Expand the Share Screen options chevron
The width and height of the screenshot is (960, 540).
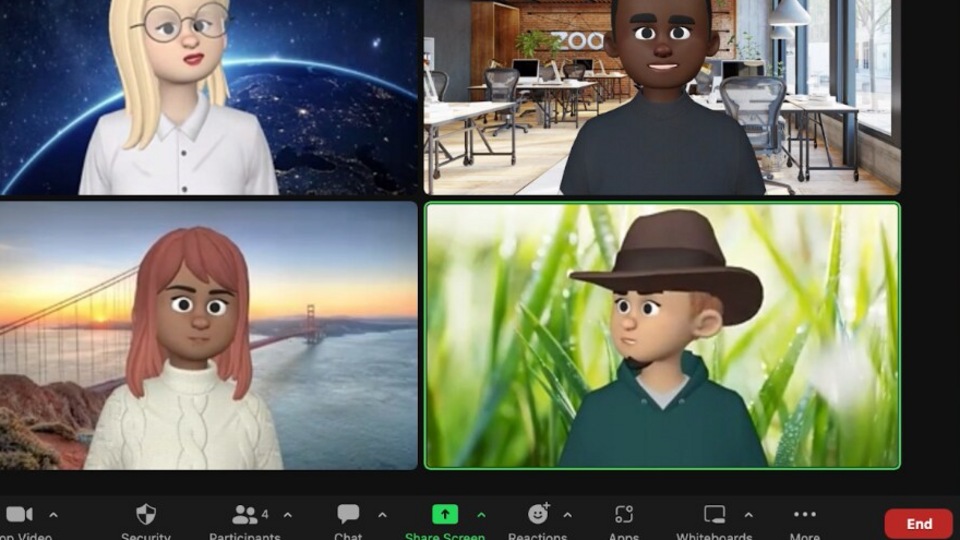coord(481,515)
